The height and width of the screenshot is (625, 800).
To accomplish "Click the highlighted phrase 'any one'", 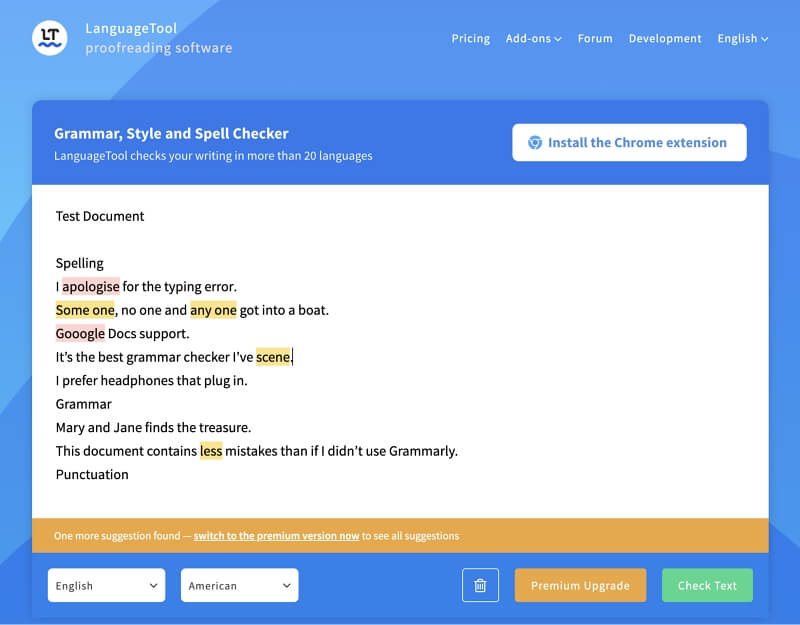I will [x=213, y=310].
